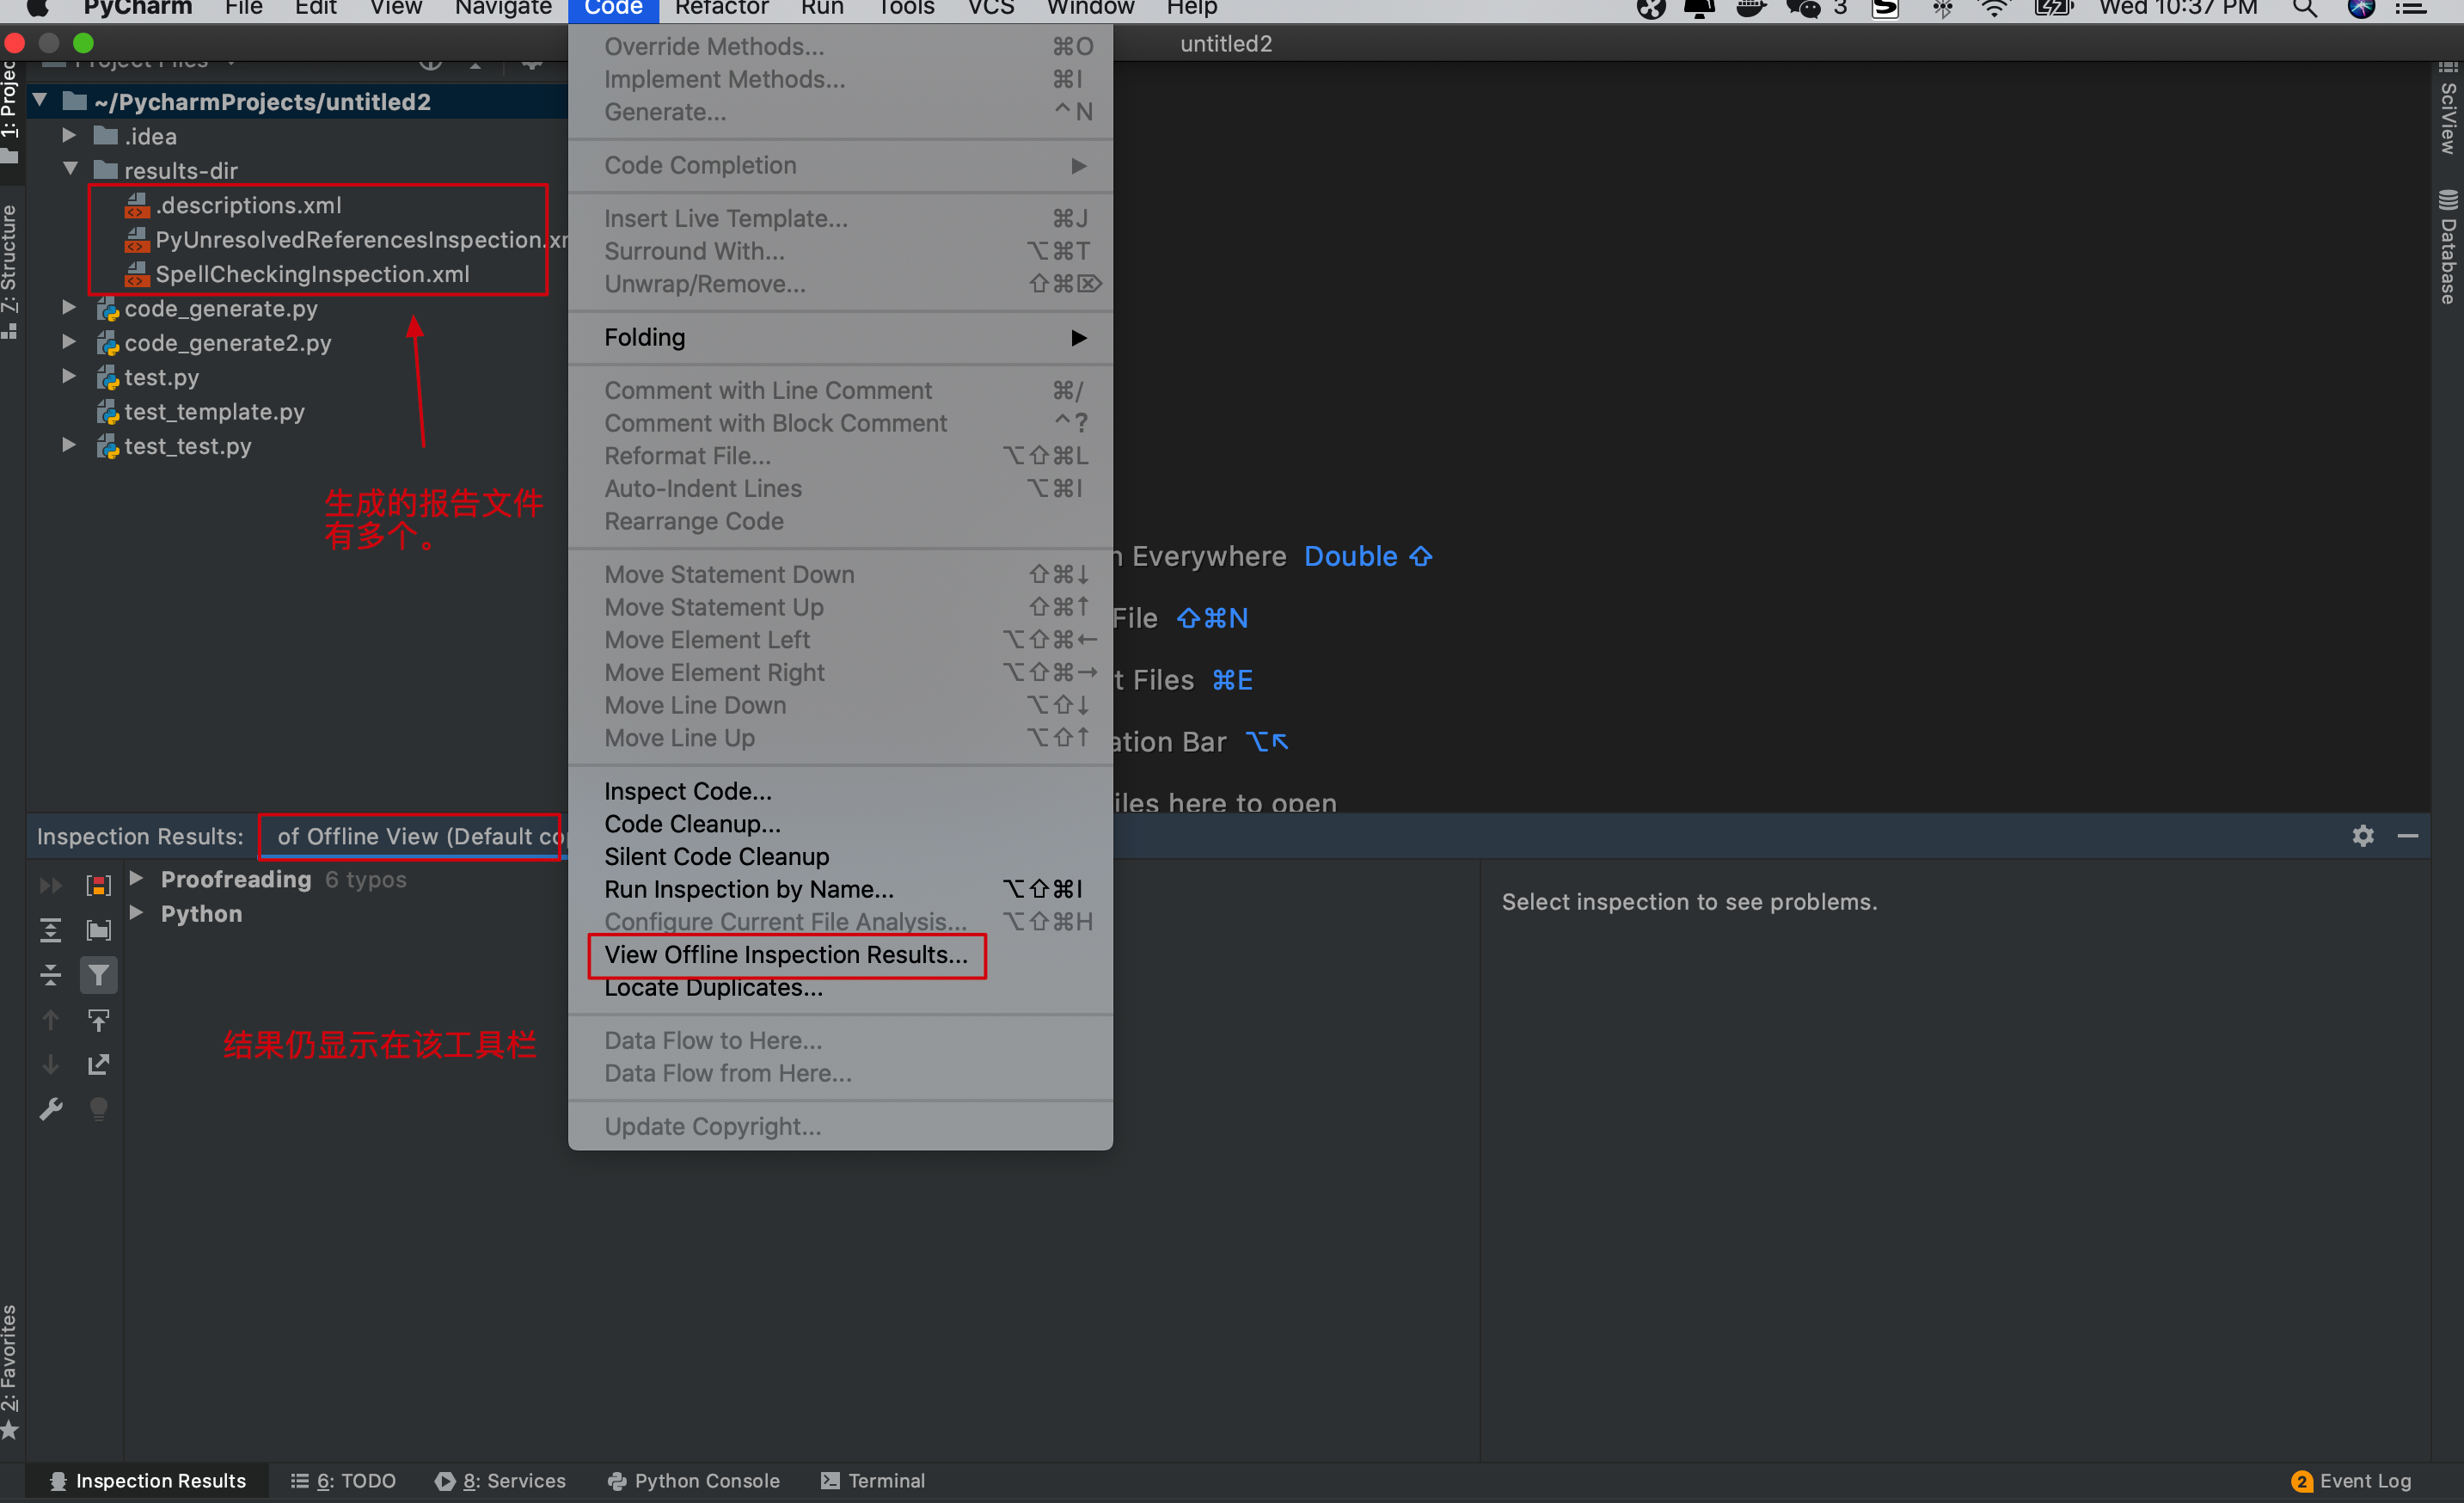Screen dimensions: 2464x1503
Task: Open the Refactor menu in menu bar
Action: click(x=721, y=9)
